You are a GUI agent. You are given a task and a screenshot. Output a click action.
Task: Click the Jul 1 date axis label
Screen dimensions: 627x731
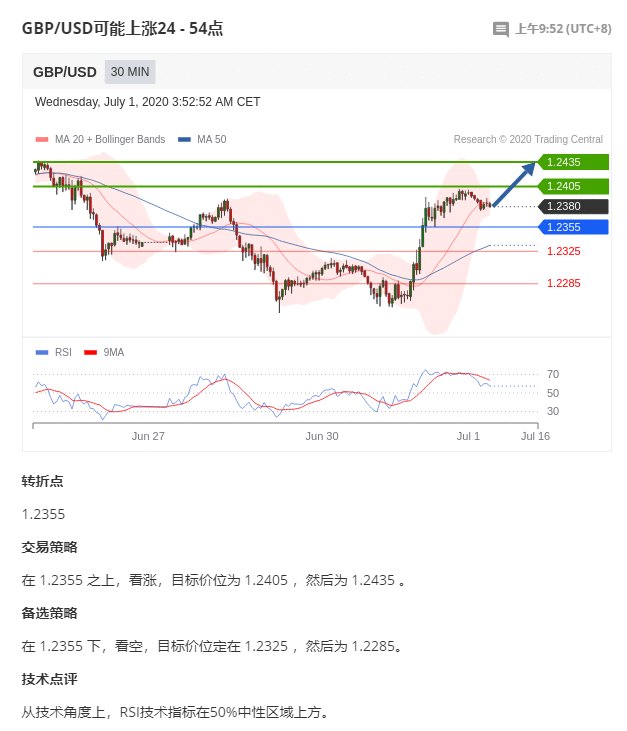[x=468, y=436]
